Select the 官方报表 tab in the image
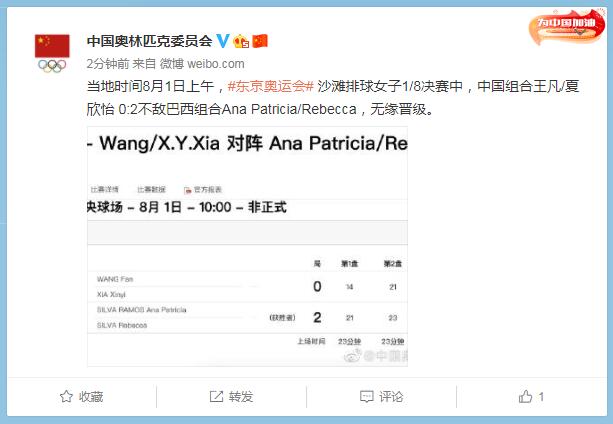The height and width of the screenshot is (424, 613). [203, 190]
